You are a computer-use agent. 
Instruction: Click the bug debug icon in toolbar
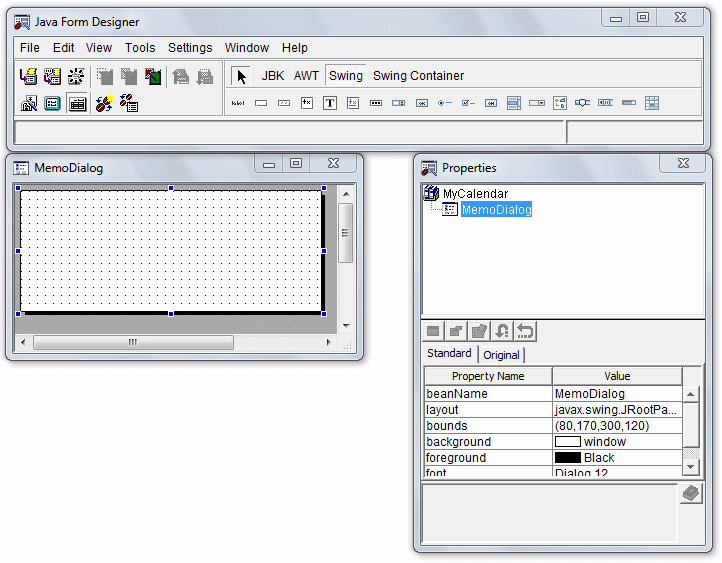point(103,103)
